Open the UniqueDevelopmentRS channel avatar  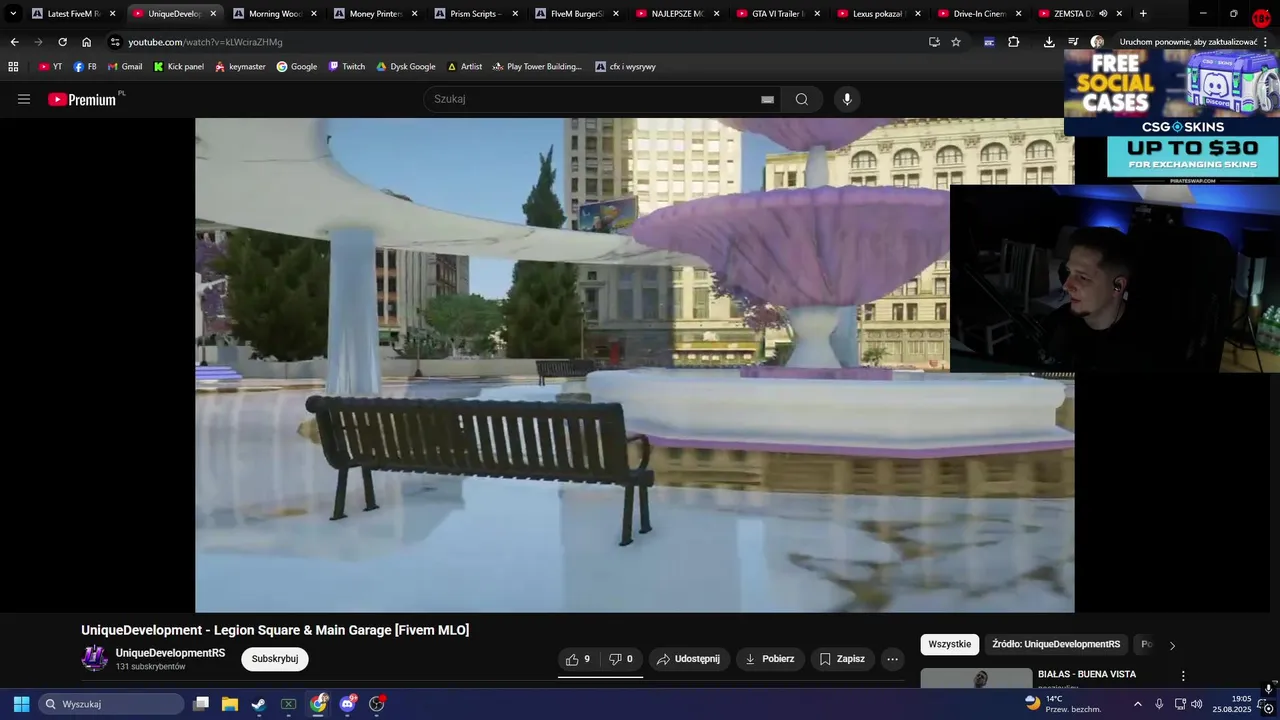coord(94,659)
